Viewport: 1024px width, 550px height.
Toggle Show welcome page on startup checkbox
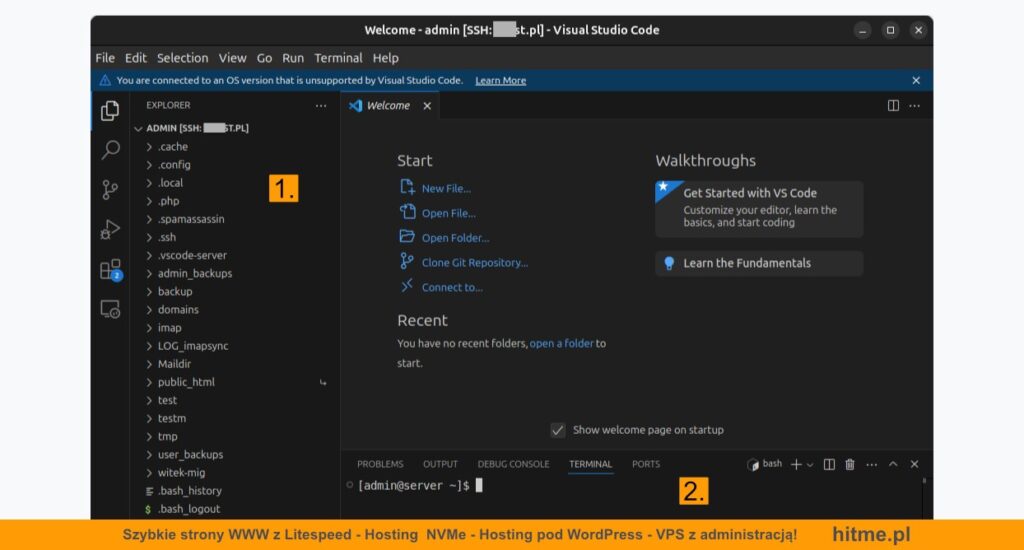[x=557, y=430]
